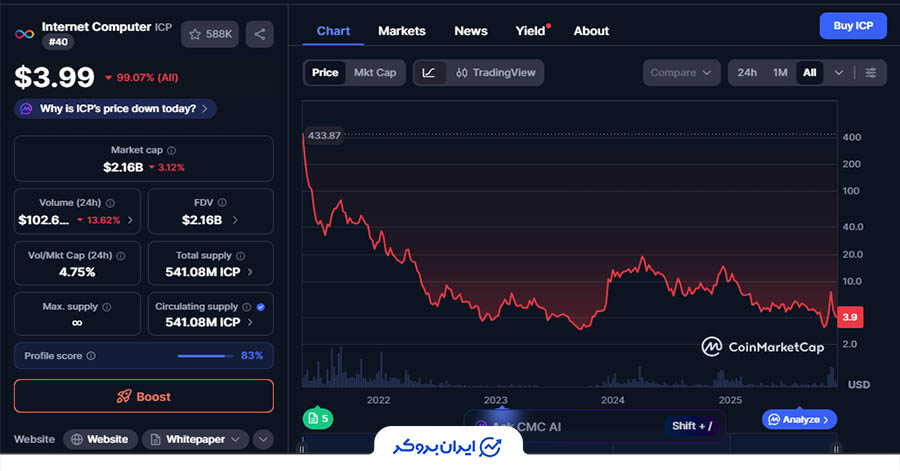Click the red 3.9 current price label

[850, 317]
